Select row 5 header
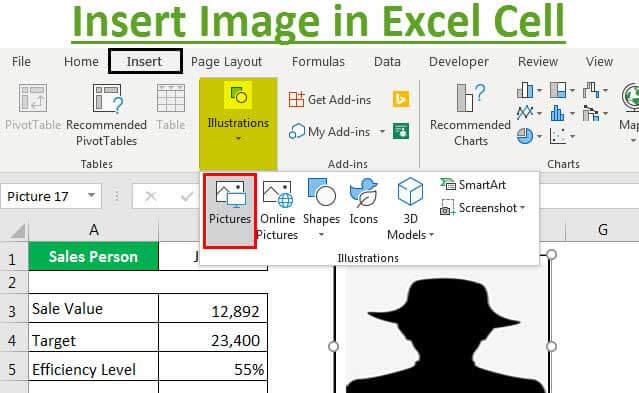Viewport: 639px width, 393px height. (12, 369)
